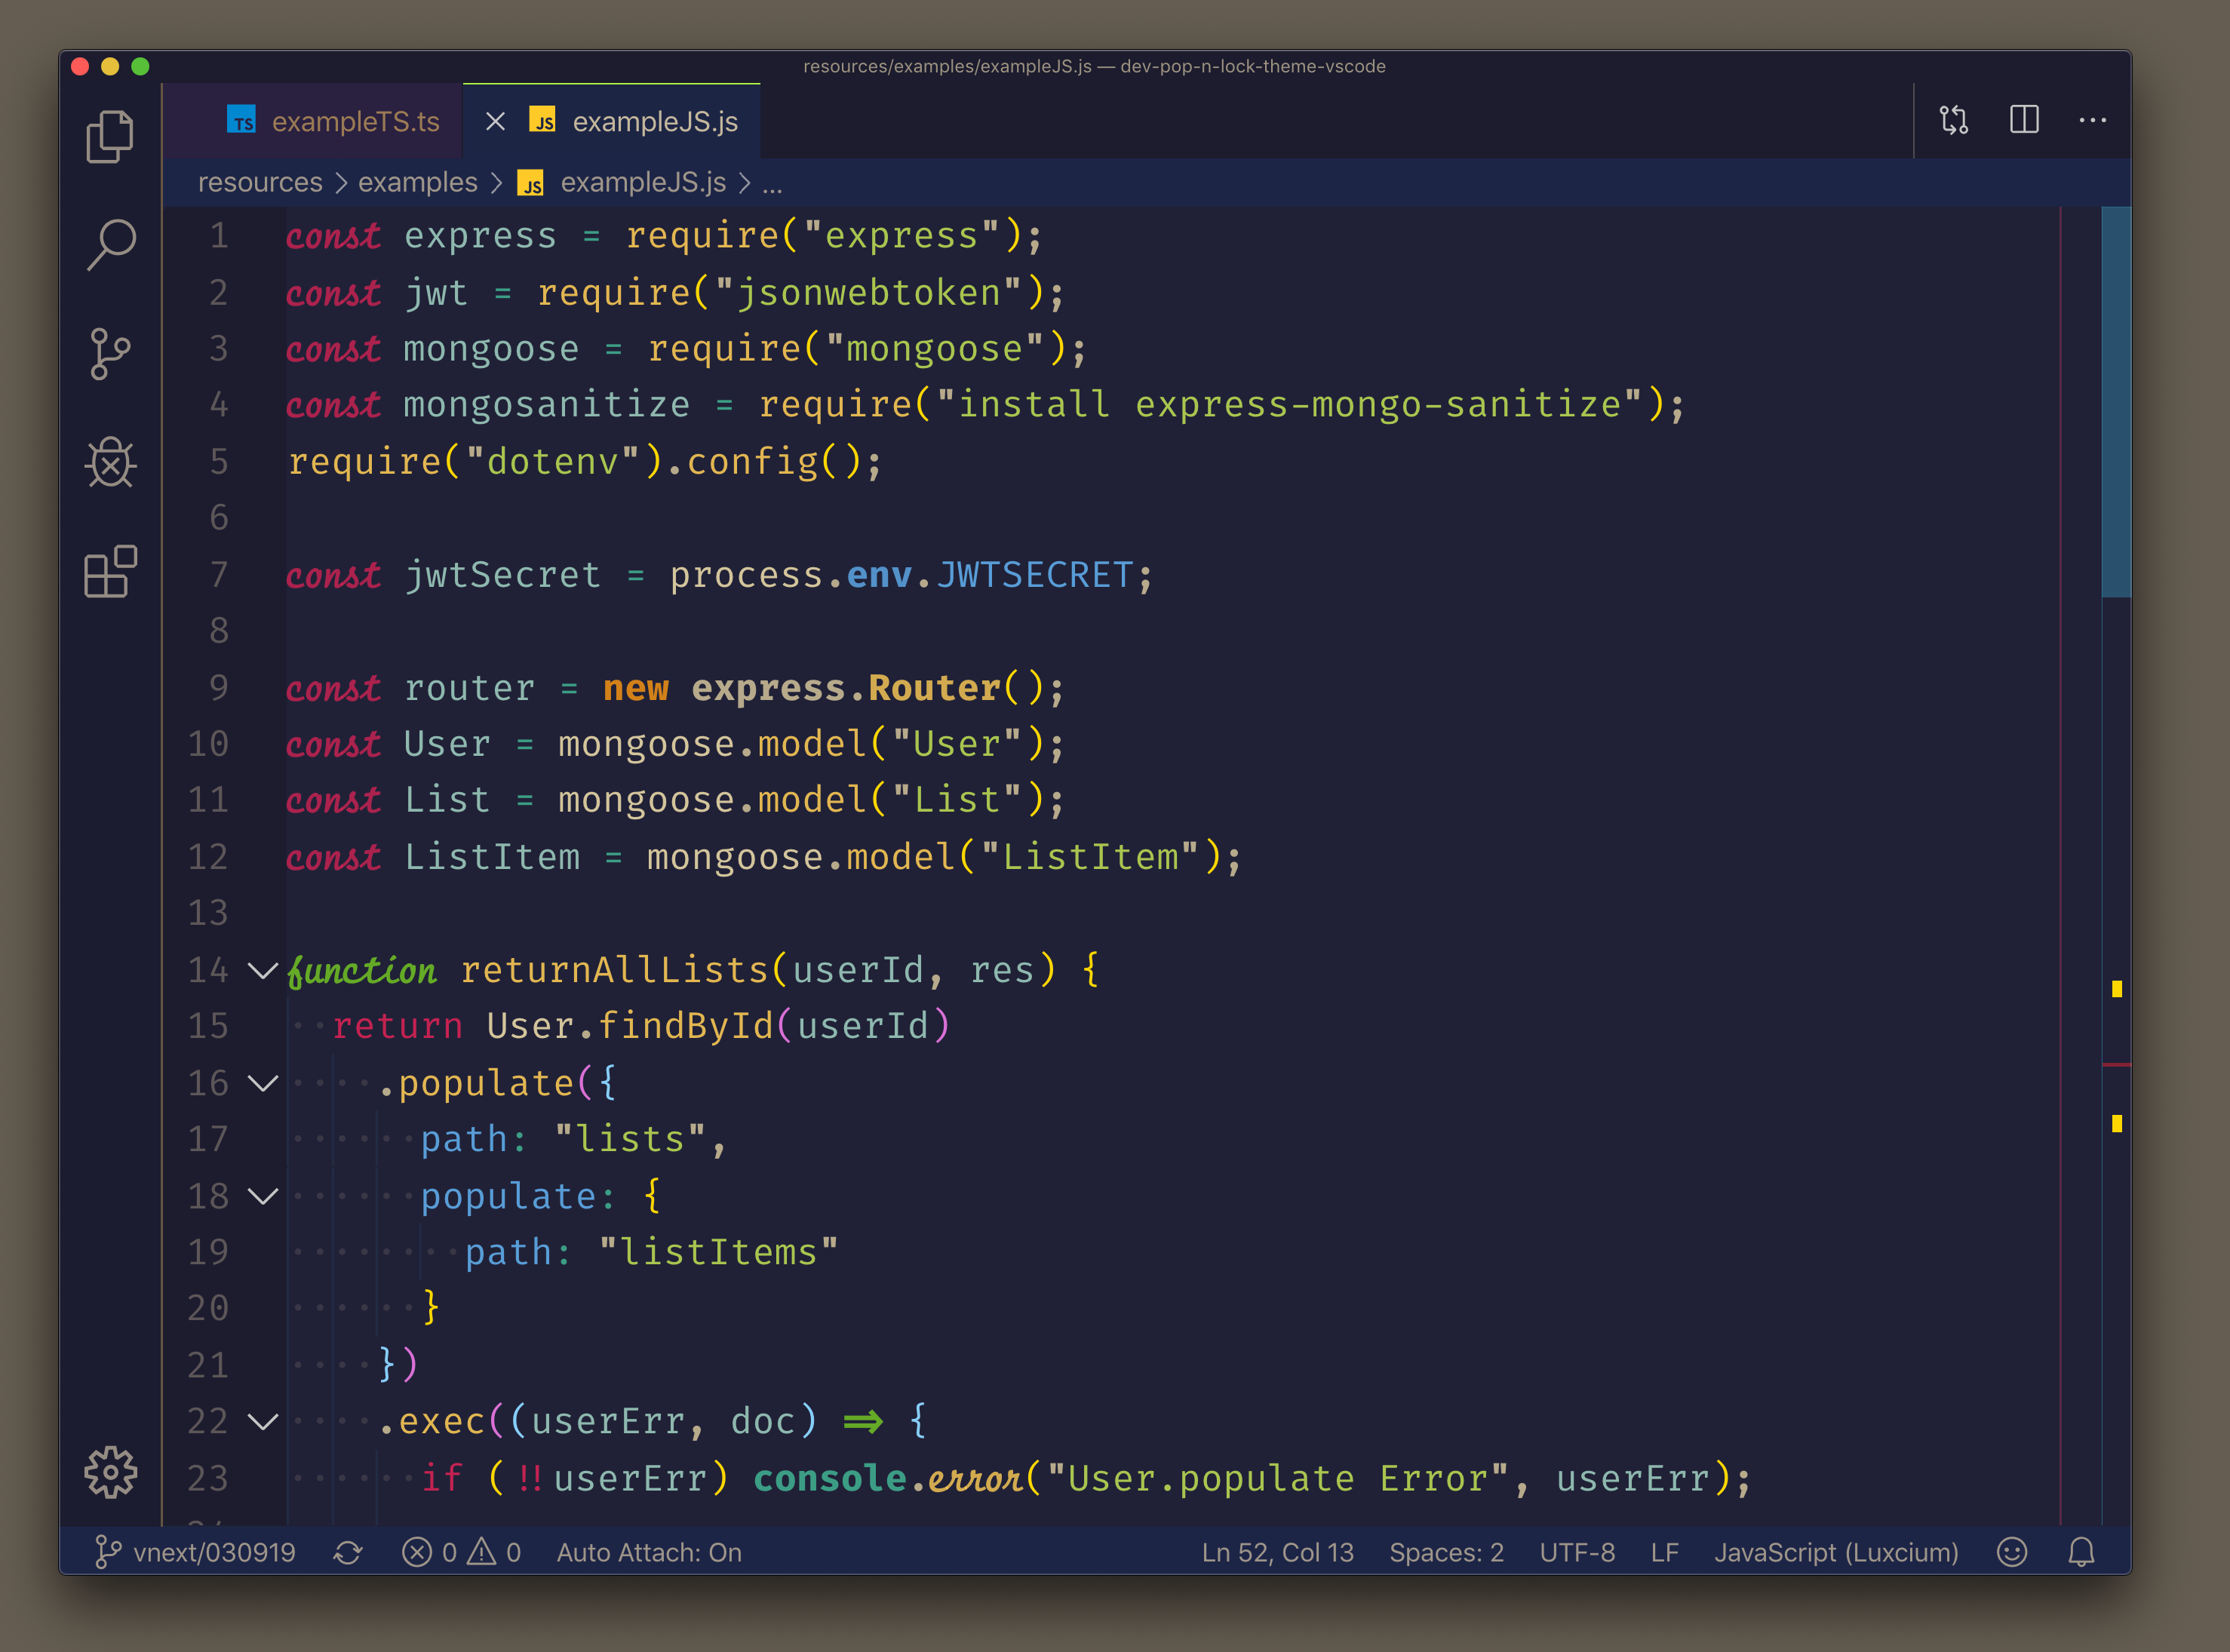
Task: Open the Manage gear icon
Action: point(110,1471)
